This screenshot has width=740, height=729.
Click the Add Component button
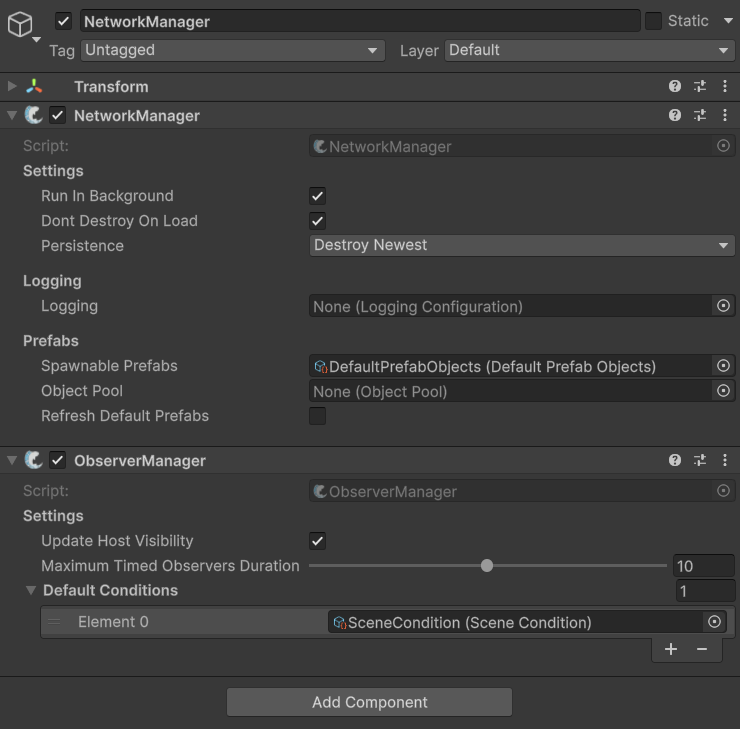[x=369, y=702]
